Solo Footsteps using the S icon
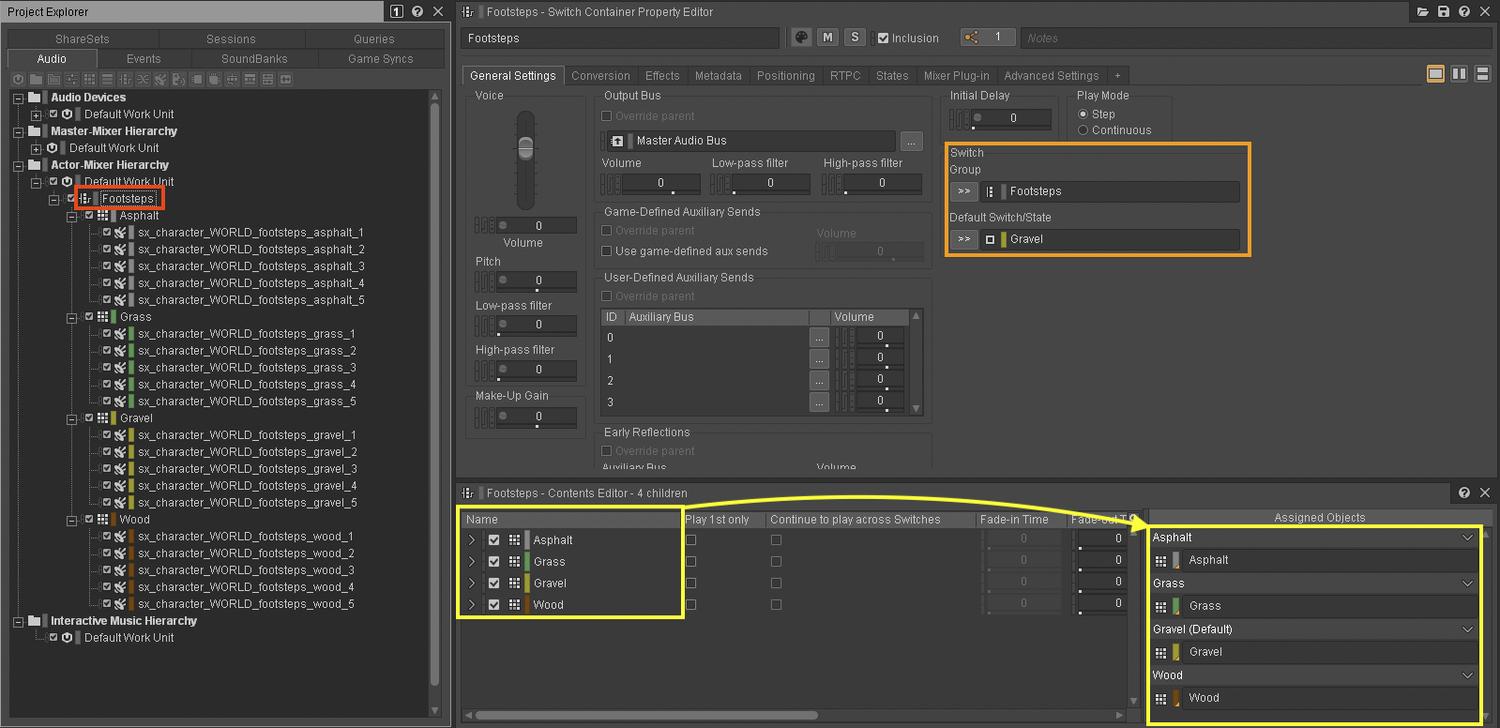The width and height of the screenshot is (1500, 728). [854, 37]
